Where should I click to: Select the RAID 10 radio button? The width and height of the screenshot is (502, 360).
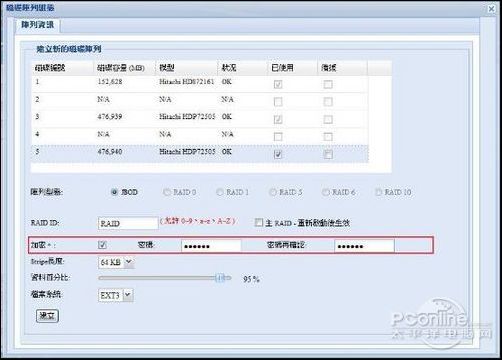(378, 192)
